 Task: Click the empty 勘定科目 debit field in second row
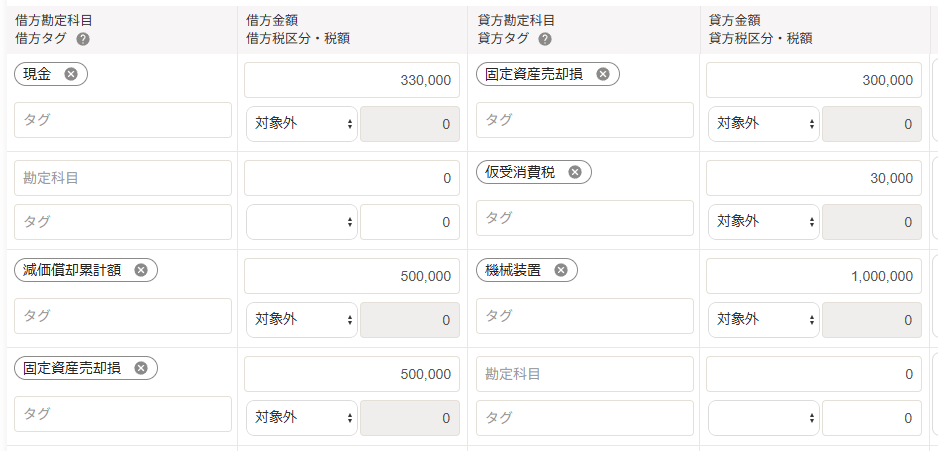point(123,178)
